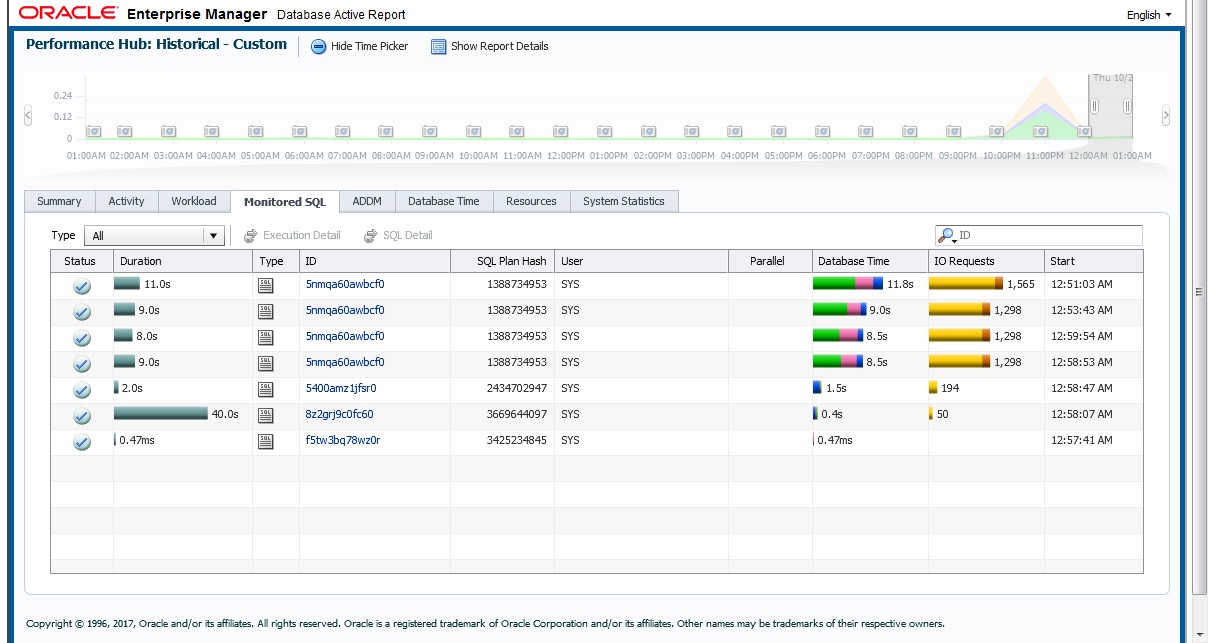Sort by the Database Time column header

pyautogui.click(x=853, y=261)
